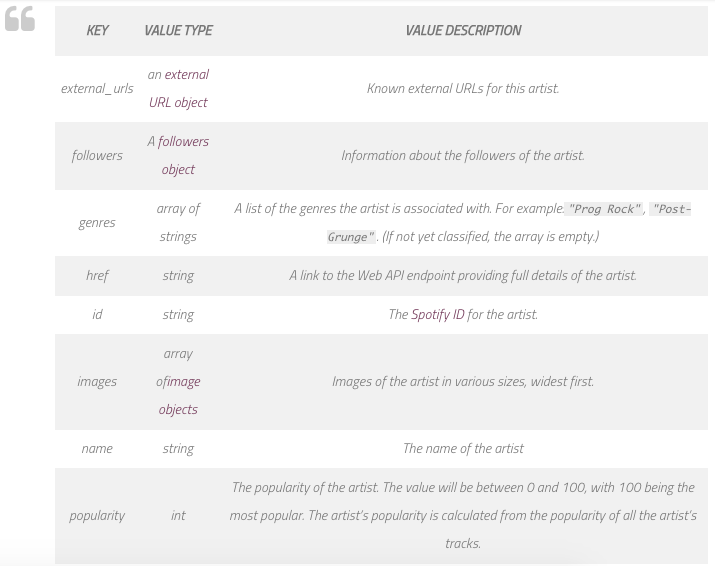Select the followers key cell
The height and width of the screenshot is (566, 715).
97,155
